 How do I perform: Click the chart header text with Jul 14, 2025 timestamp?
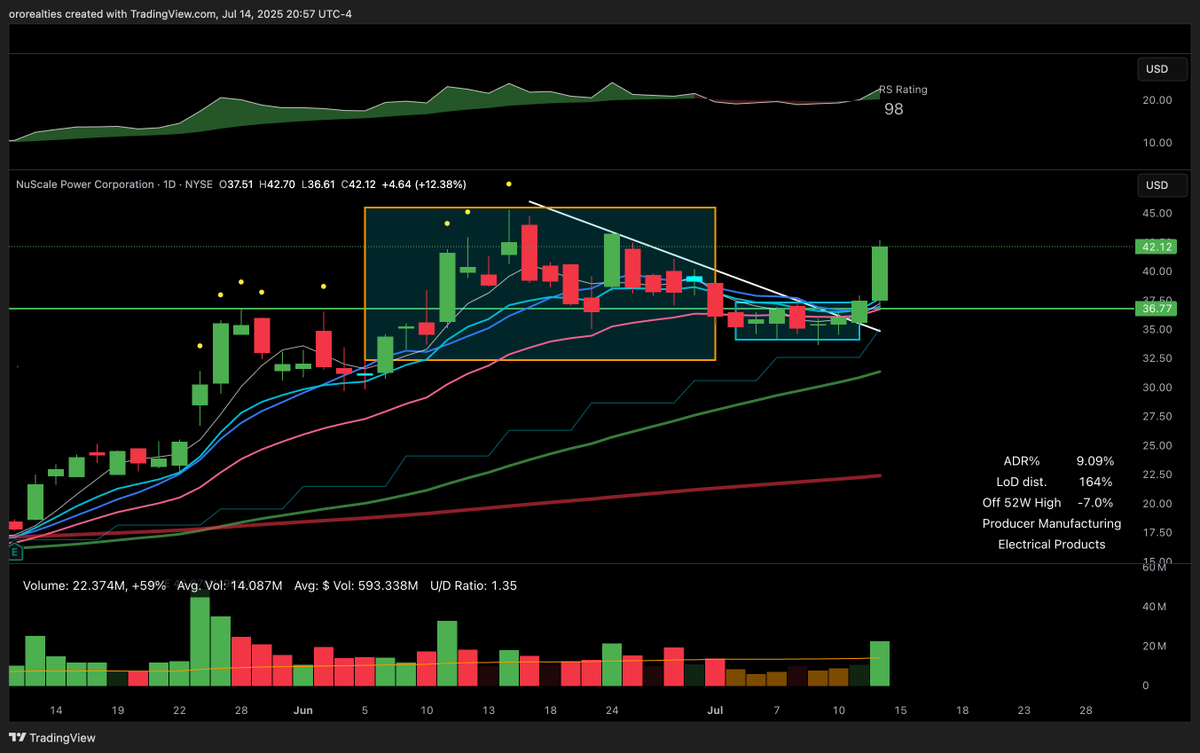point(181,13)
